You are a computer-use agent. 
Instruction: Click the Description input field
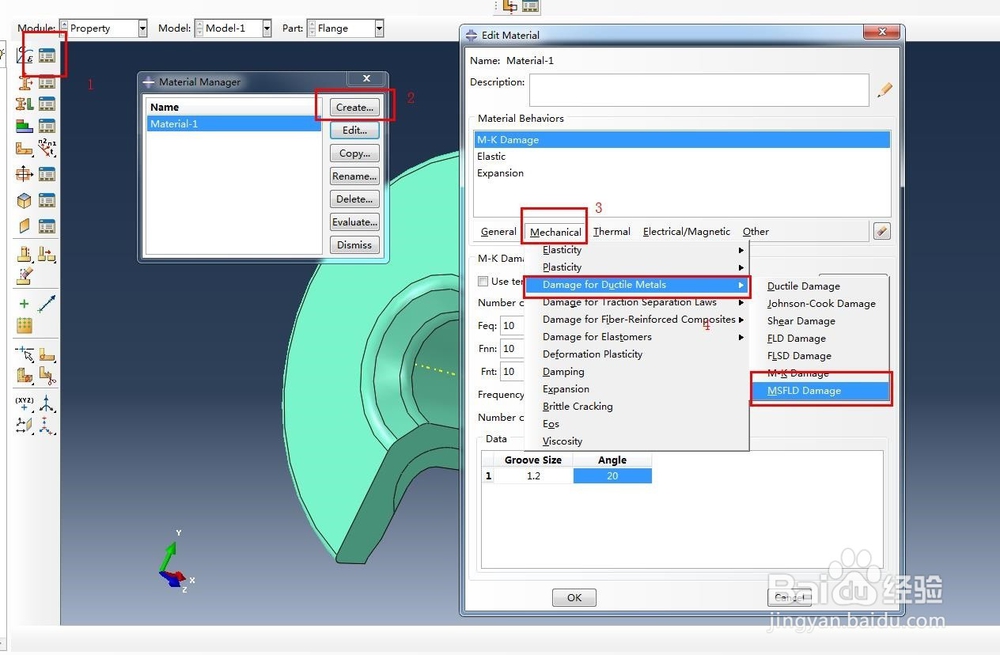pyautogui.click(x=698, y=90)
